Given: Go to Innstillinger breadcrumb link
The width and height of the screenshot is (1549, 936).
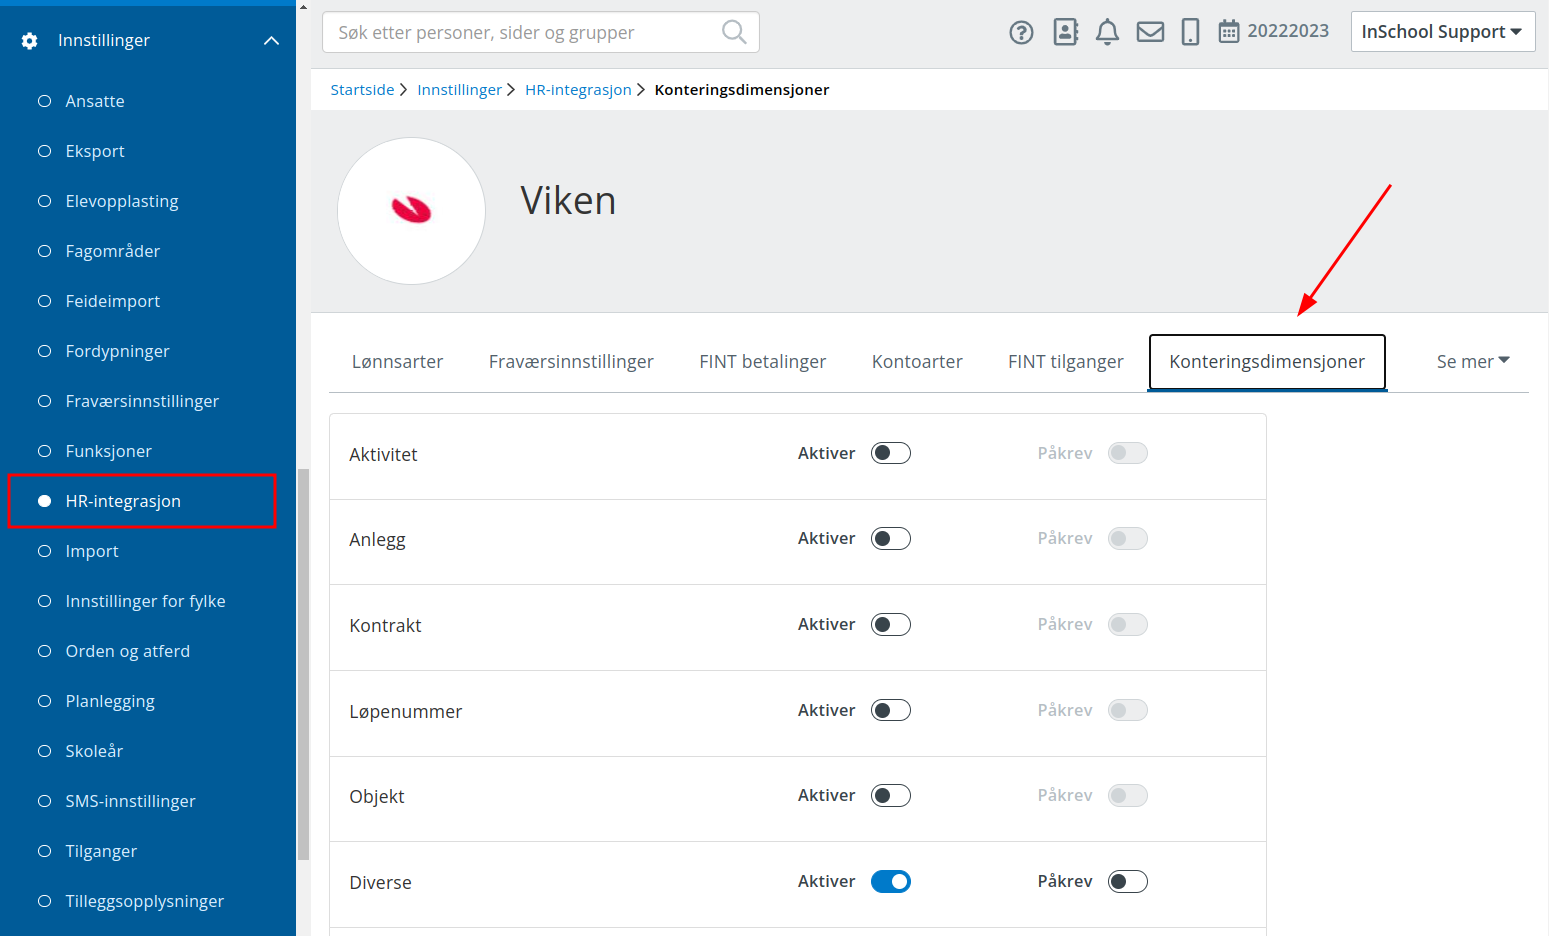Looking at the screenshot, I should pos(460,90).
